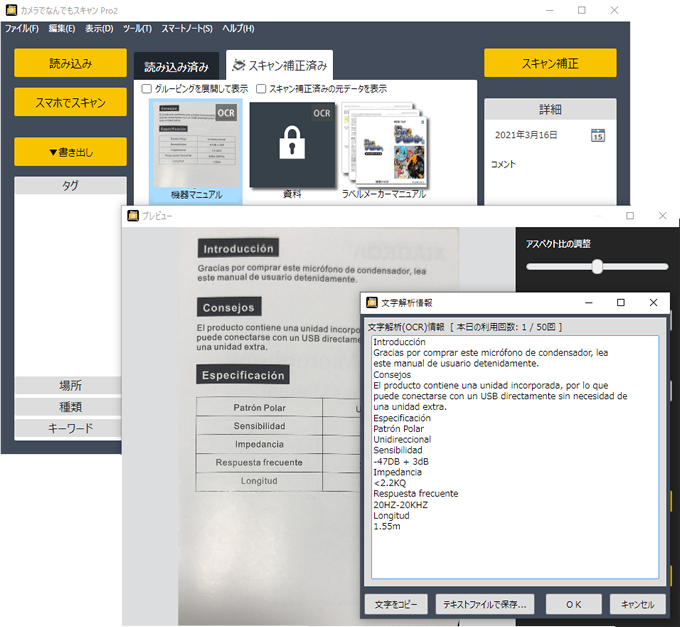Click テキストファイルで保存 button
The width and height of the screenshot is (680, 627).
(485, 604)
